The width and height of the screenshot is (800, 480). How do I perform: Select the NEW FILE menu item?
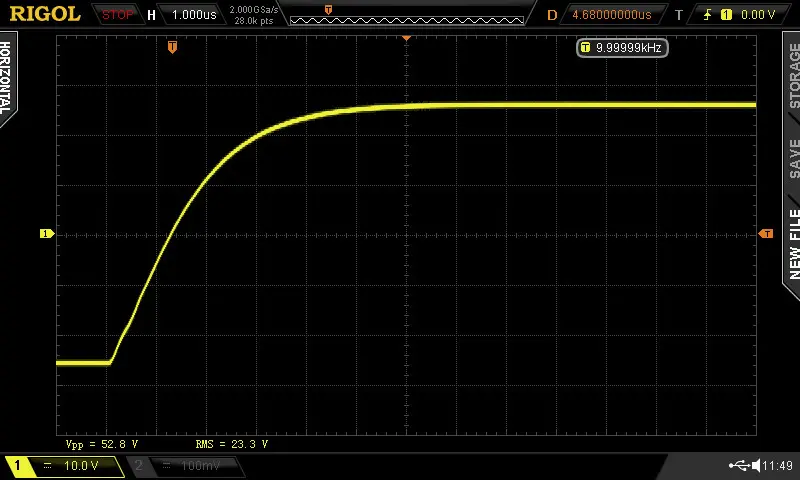(x=794, y=244)
